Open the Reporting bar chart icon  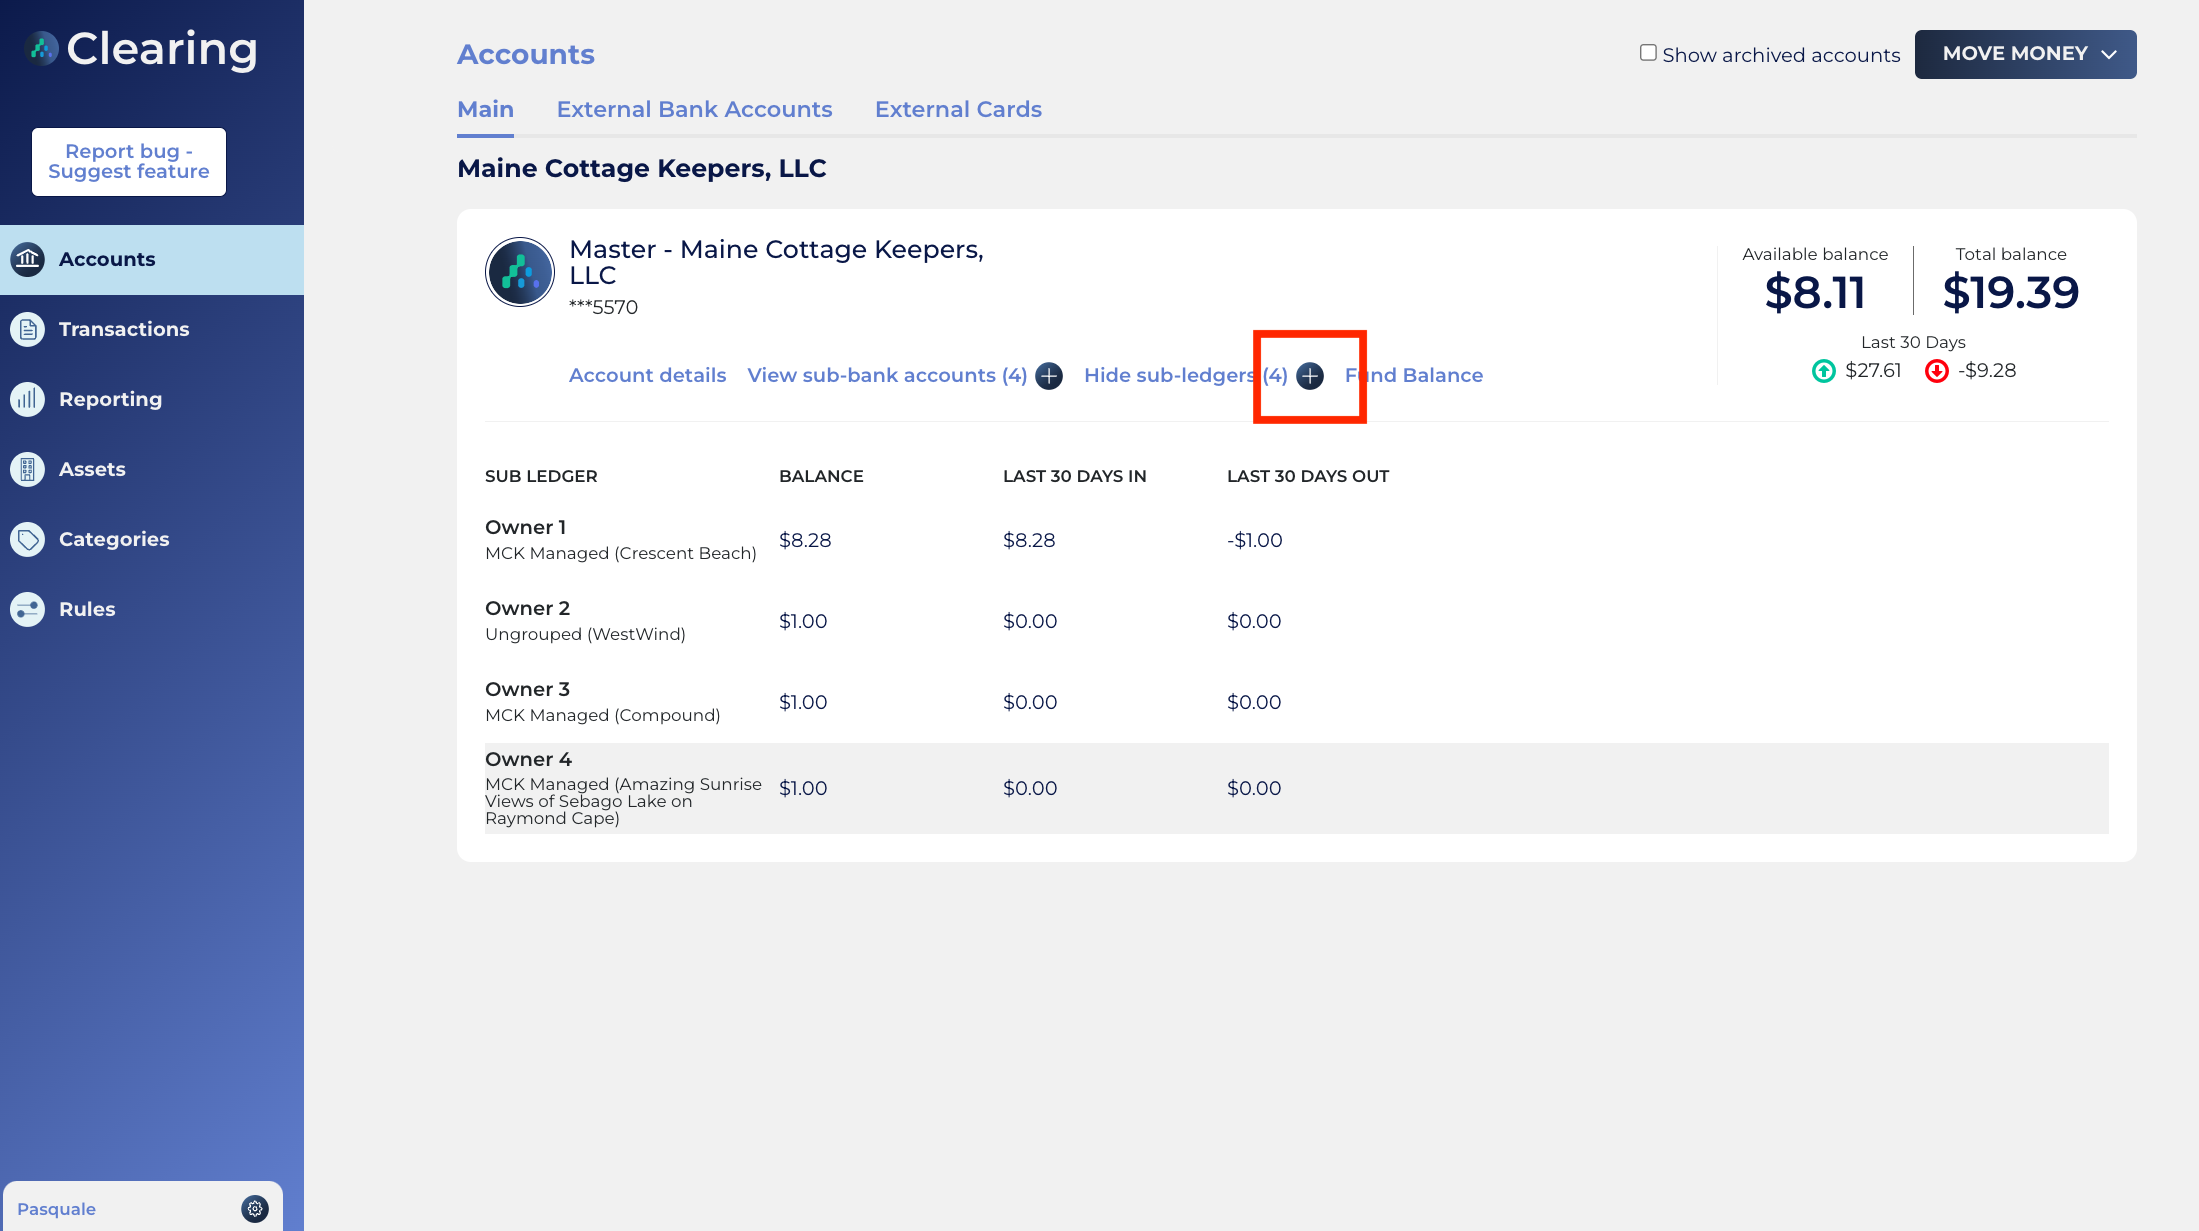click(28, 399)
